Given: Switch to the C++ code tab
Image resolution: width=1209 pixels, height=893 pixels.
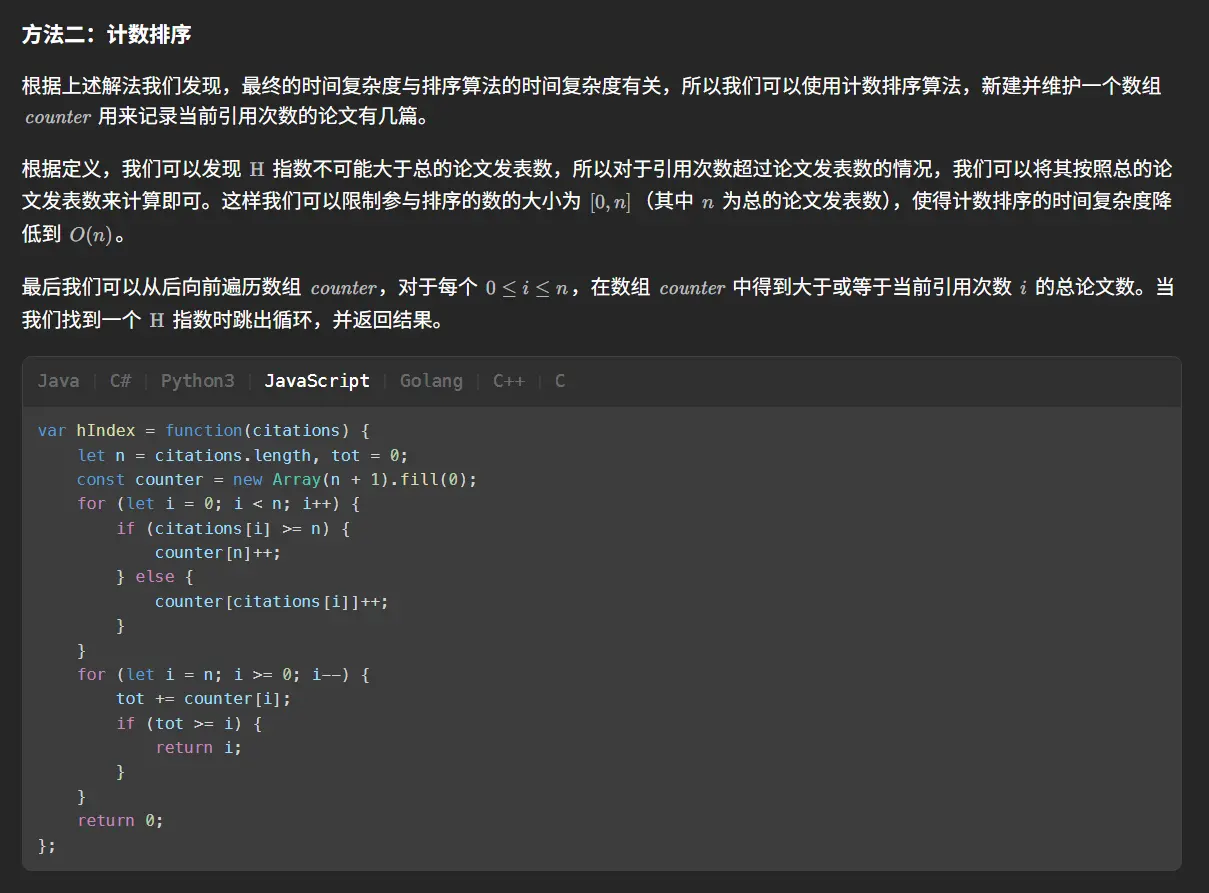Looking at the screenshot, I should (x=508, y=381).
